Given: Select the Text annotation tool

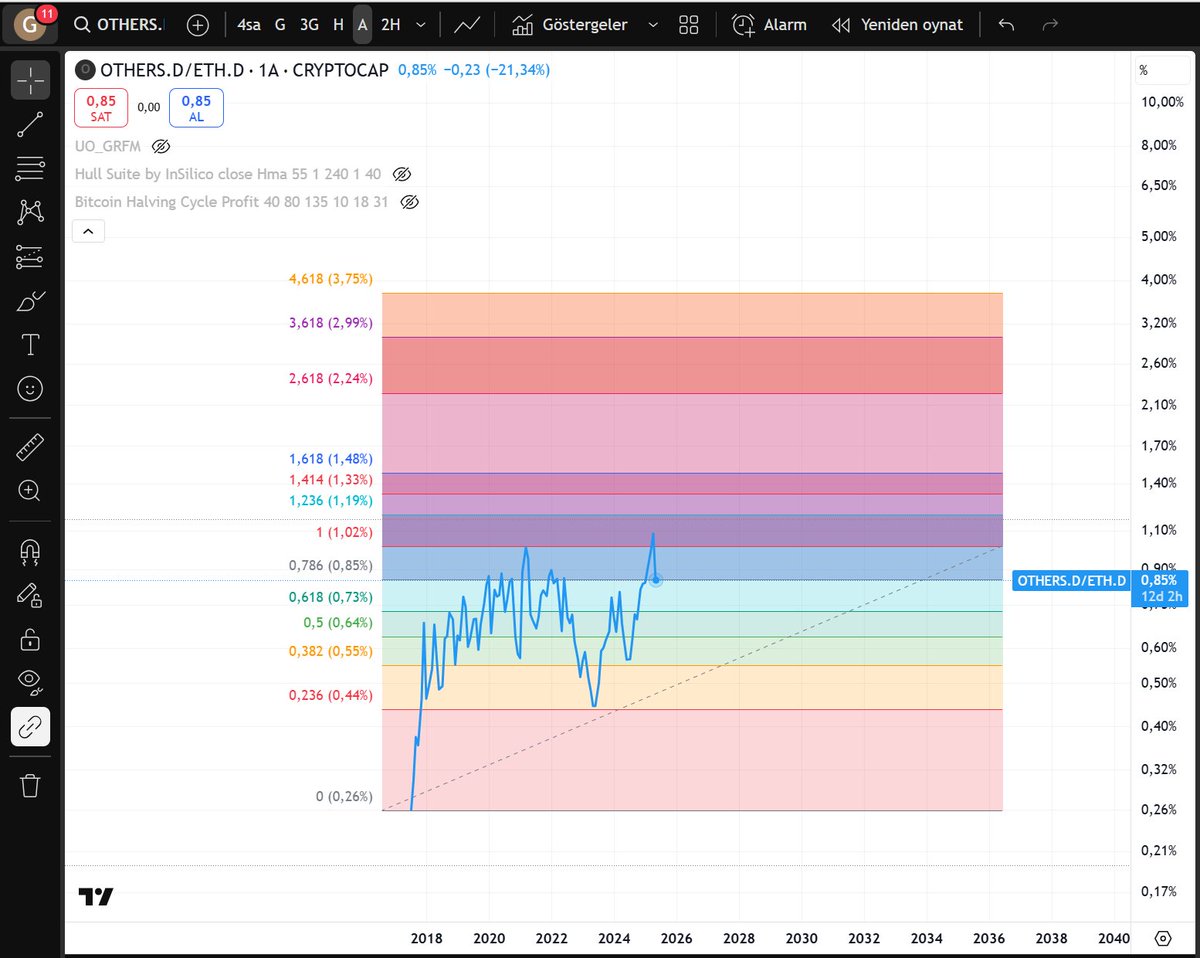Looking at the screenshot, I should tap(30, 345).
